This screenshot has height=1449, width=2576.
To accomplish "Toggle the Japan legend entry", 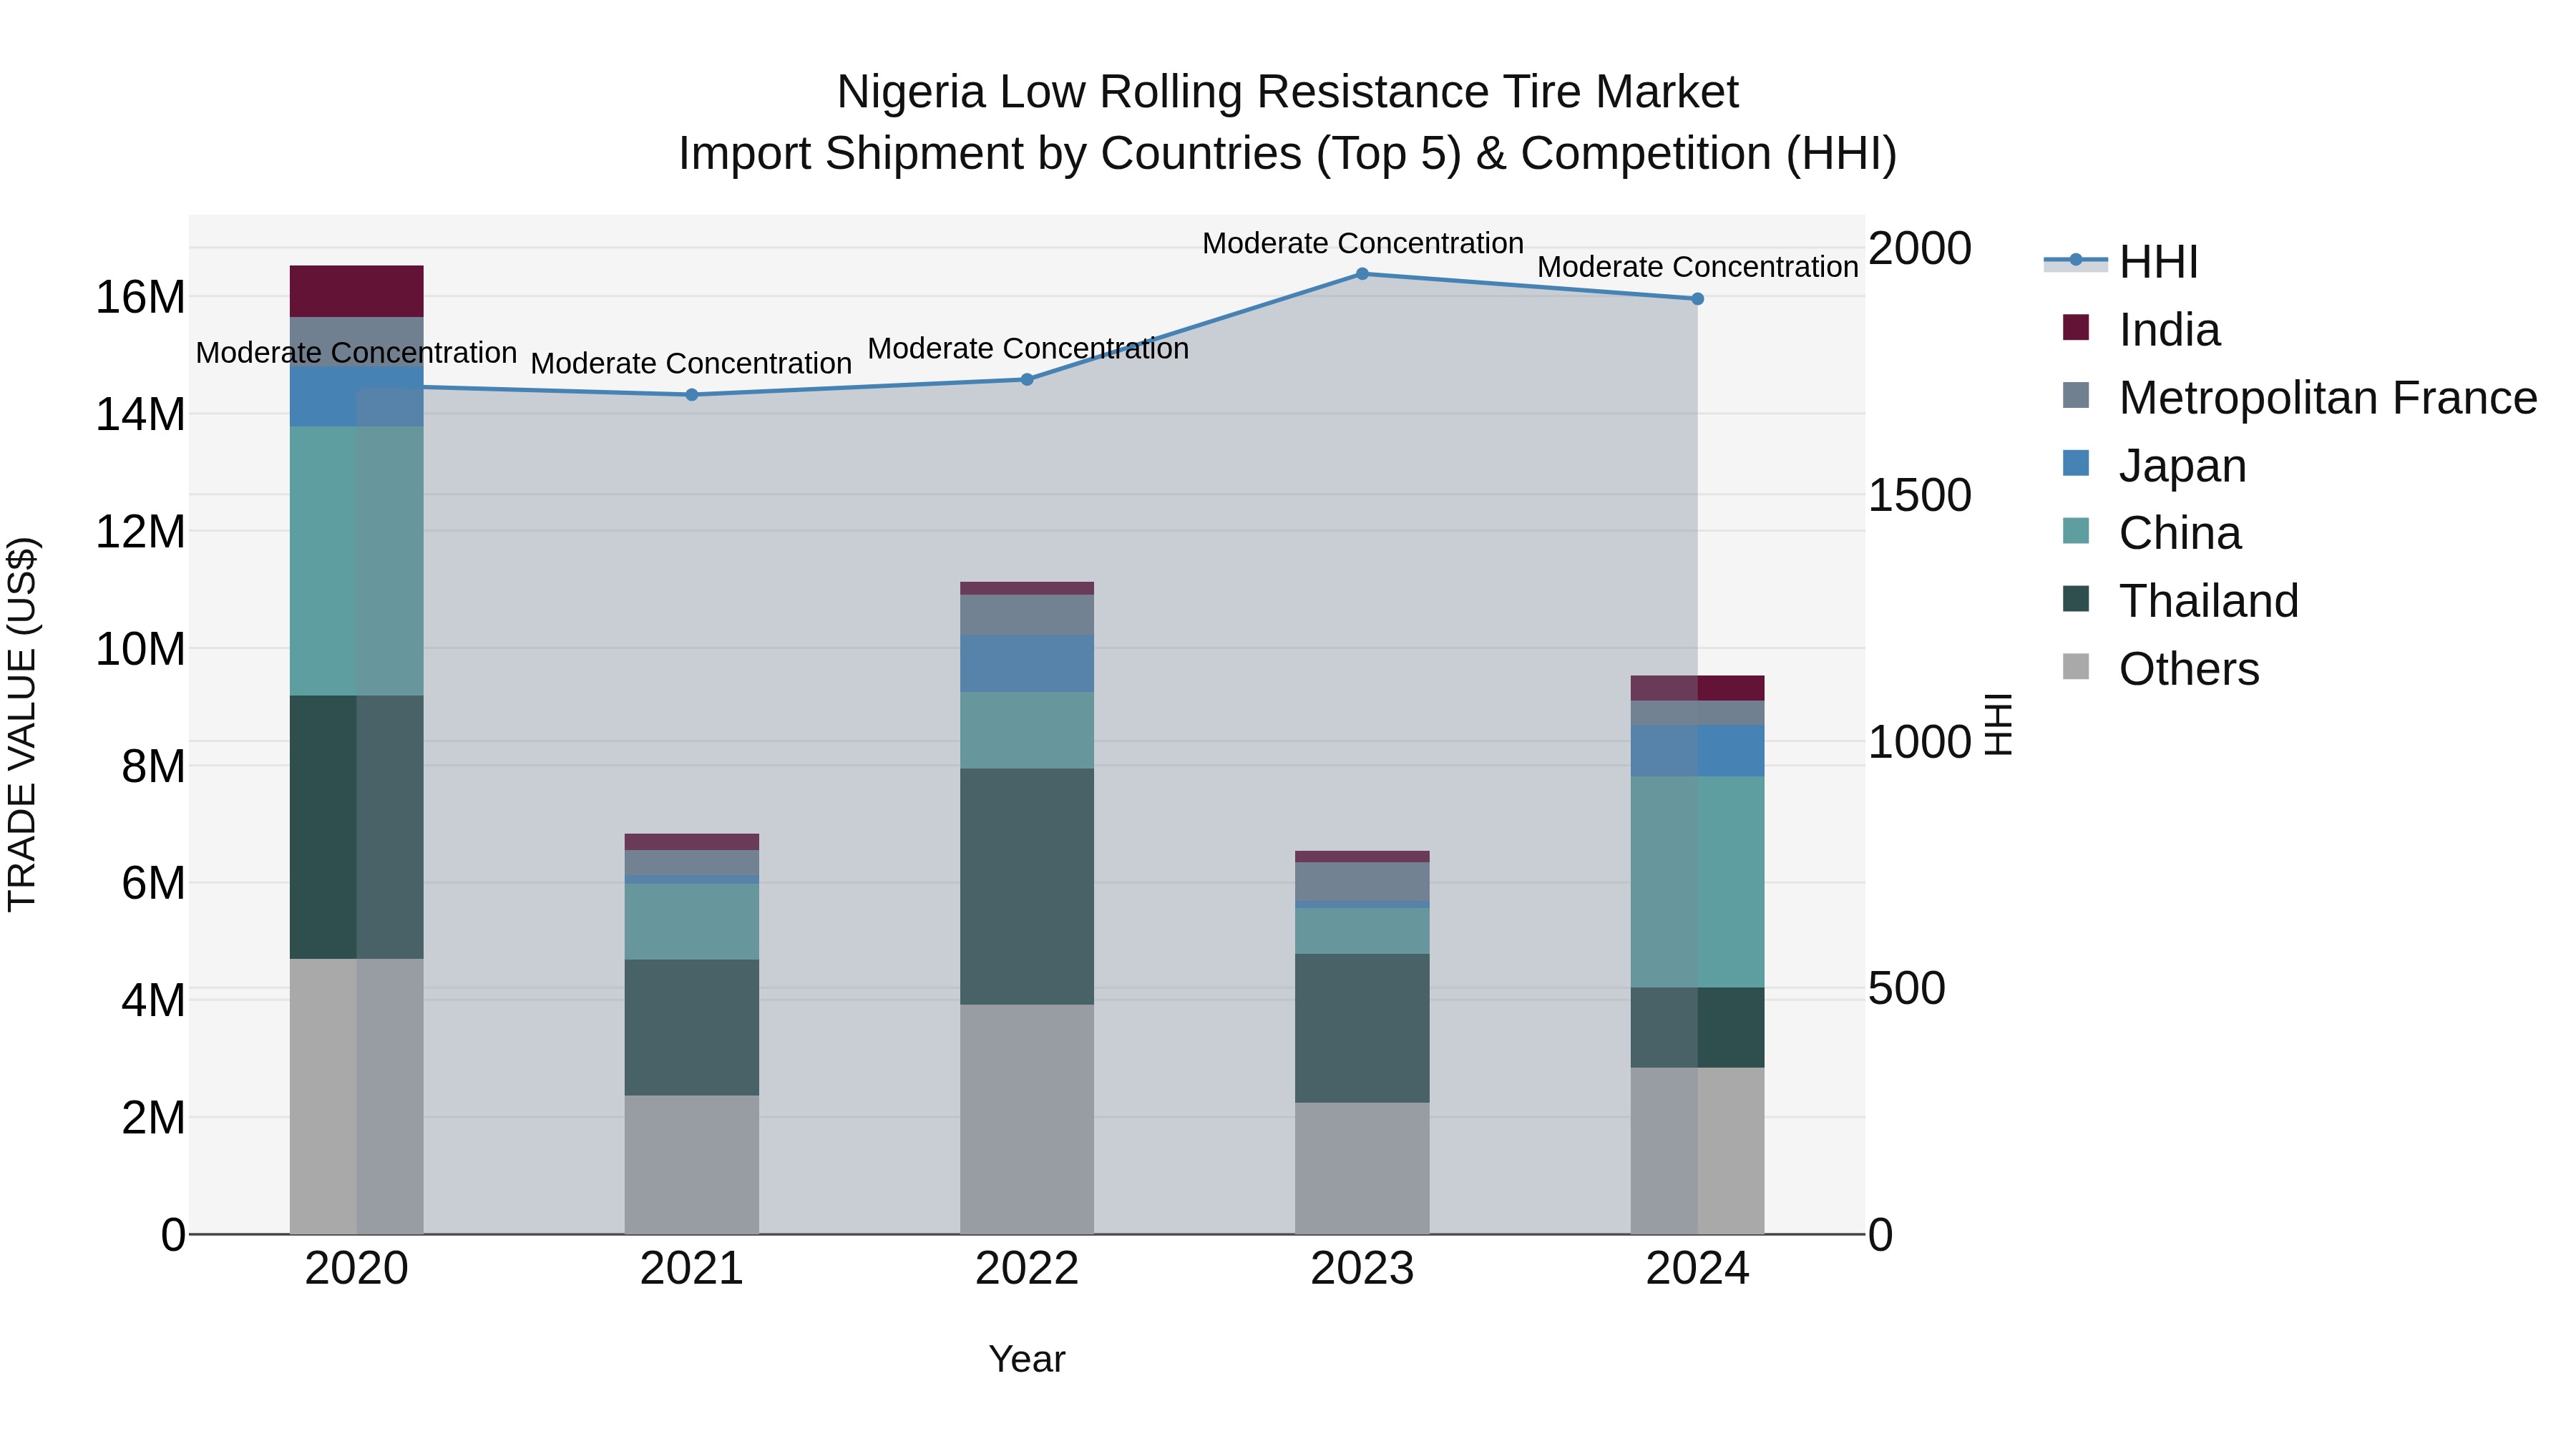I will click(2154, 465).
